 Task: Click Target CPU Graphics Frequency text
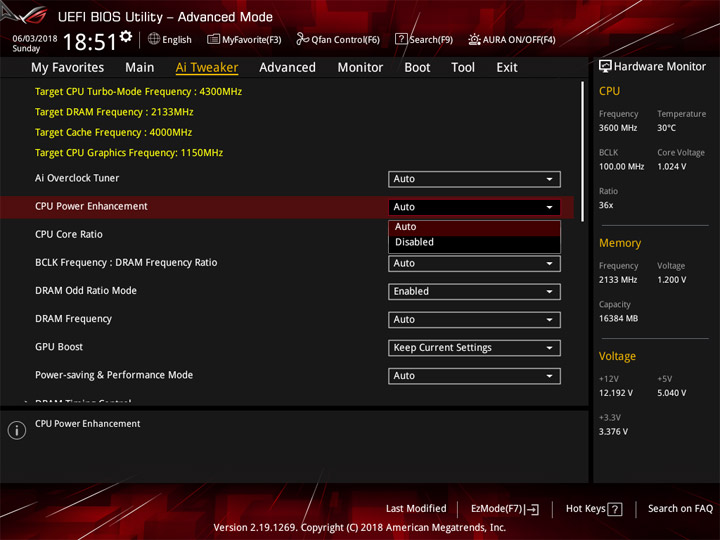[x=129, y=153]
